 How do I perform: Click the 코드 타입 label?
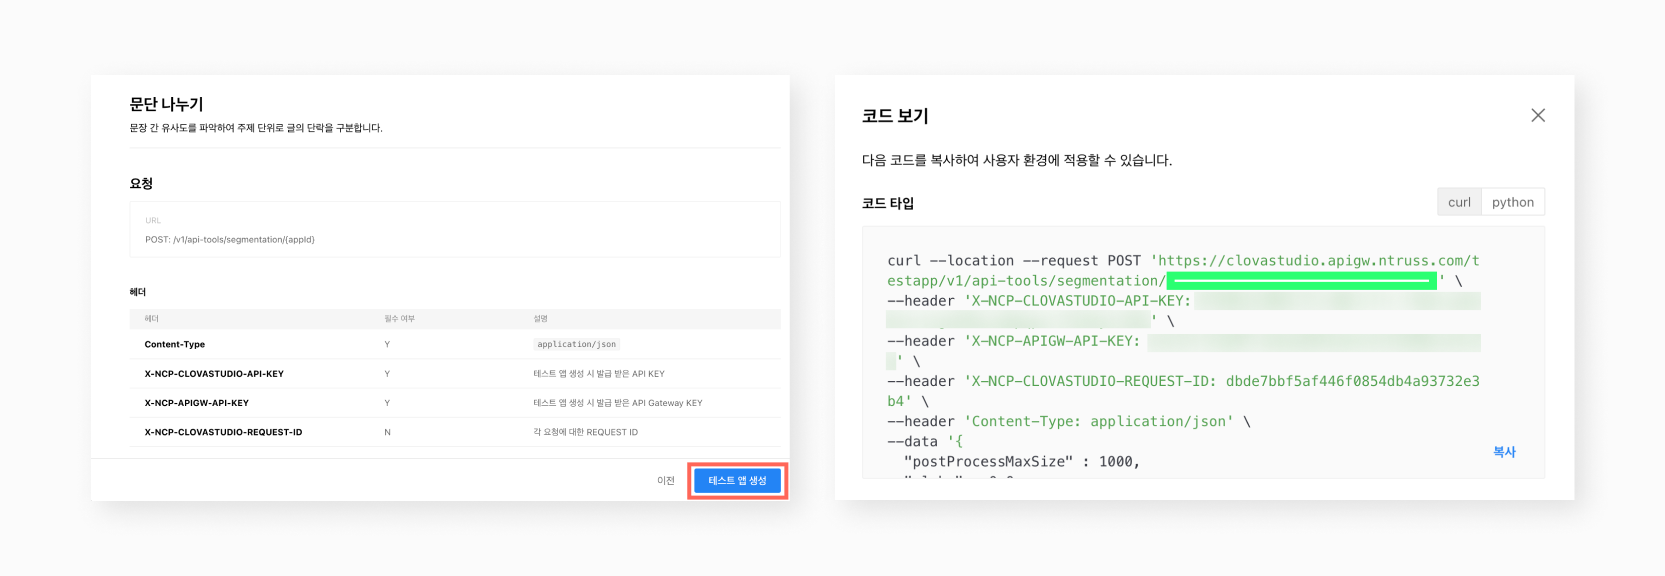[888, 203]
